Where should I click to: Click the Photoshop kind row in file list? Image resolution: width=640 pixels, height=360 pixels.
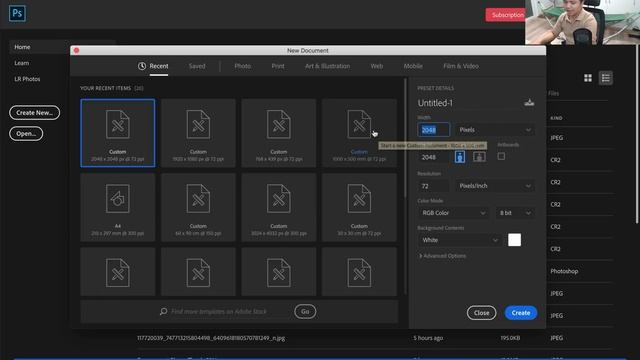click(564, 271)
